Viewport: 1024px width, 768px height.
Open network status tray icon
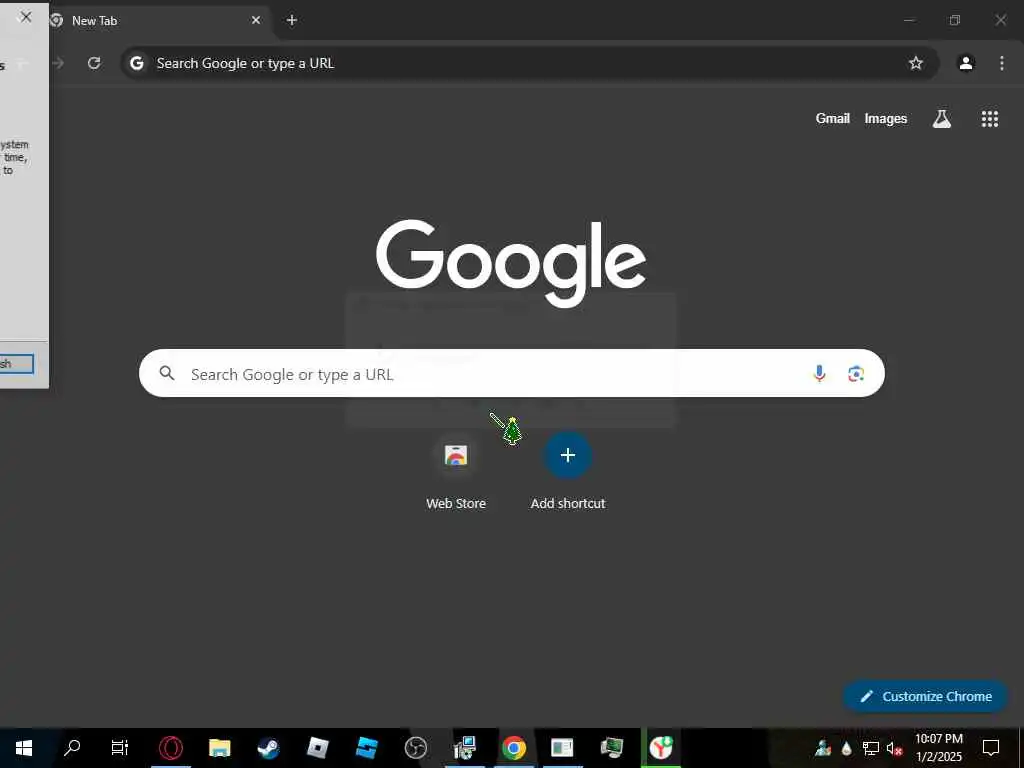tap(871, 748)
